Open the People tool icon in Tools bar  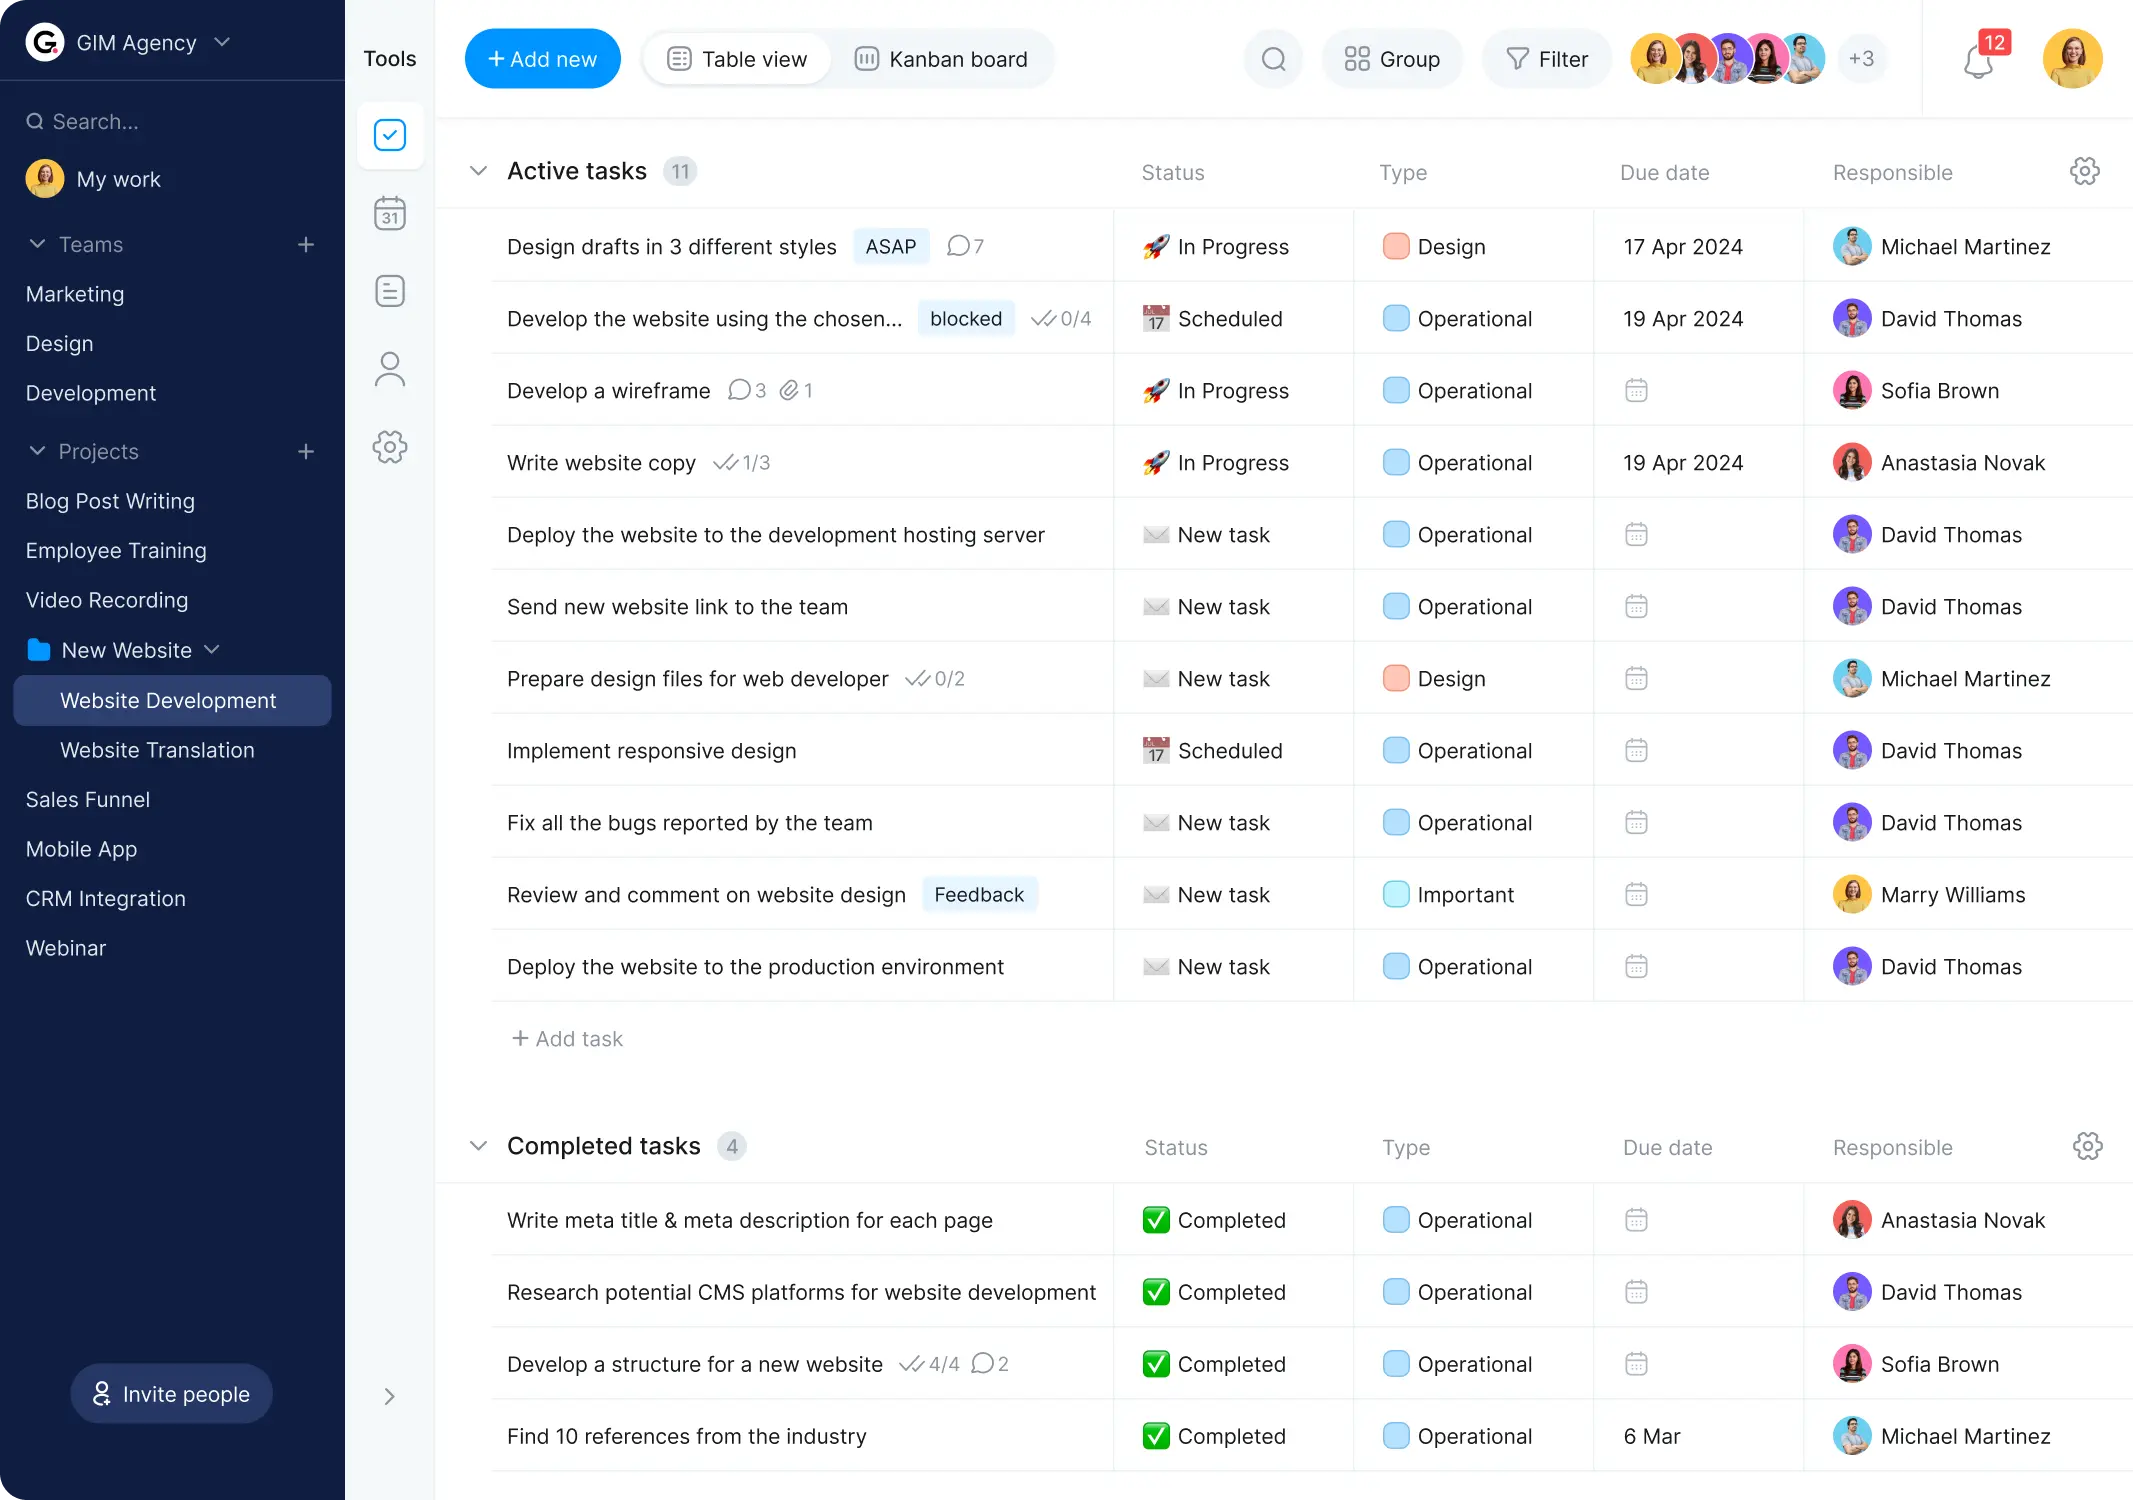[x=390, y=369]
